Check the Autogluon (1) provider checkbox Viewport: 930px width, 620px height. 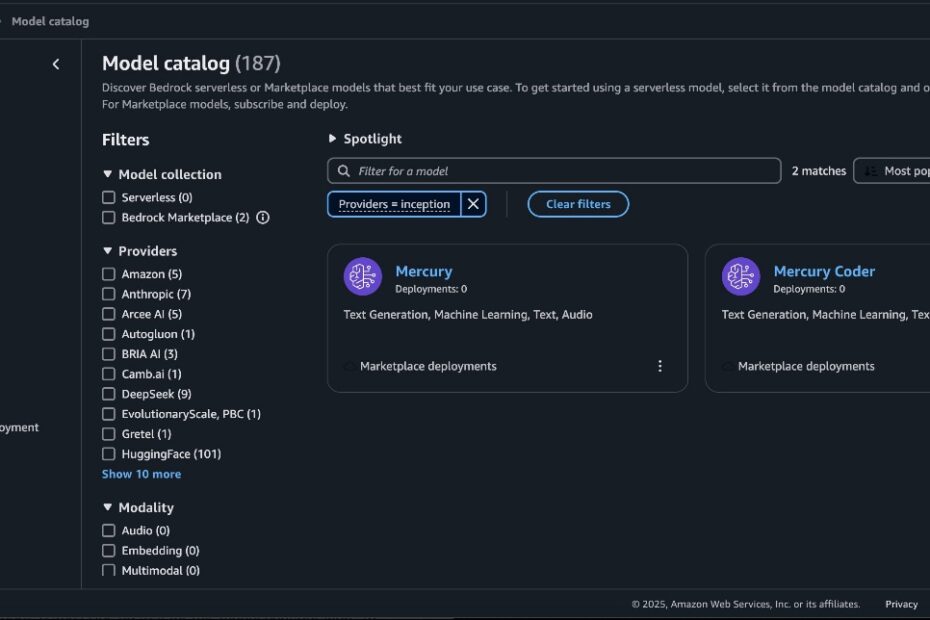(109, 334)
